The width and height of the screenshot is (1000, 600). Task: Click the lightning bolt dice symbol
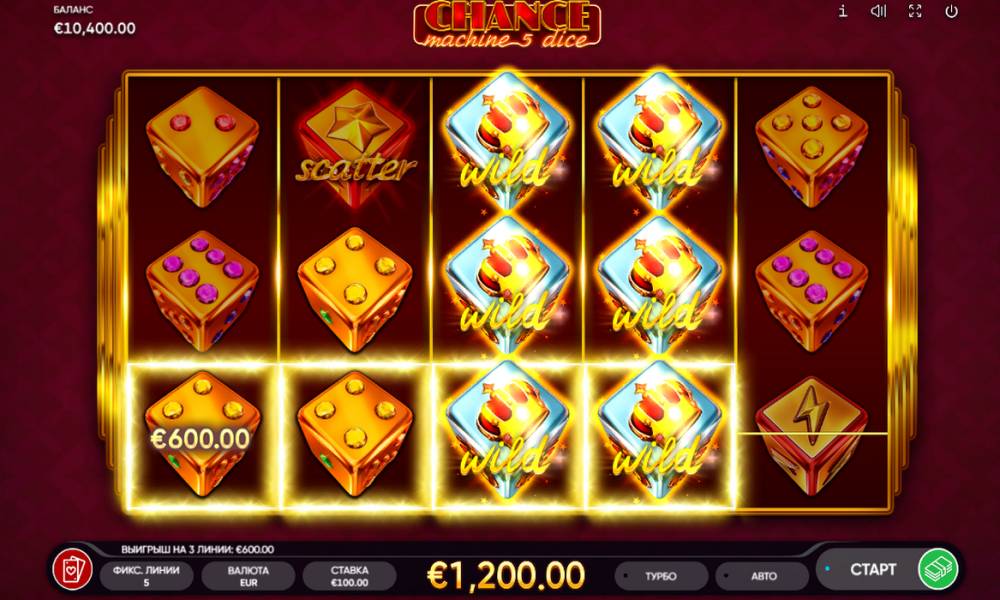tap(811, 435)
